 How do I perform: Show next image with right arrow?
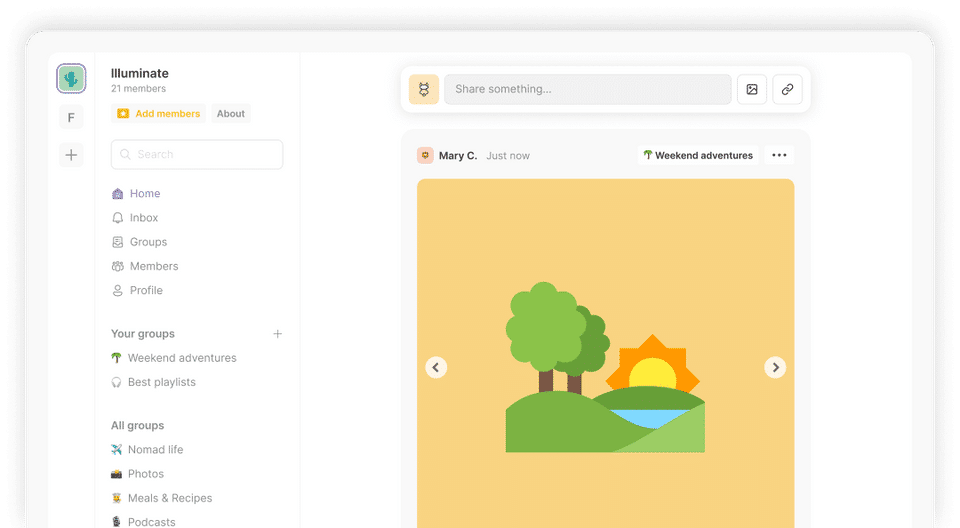775,368
